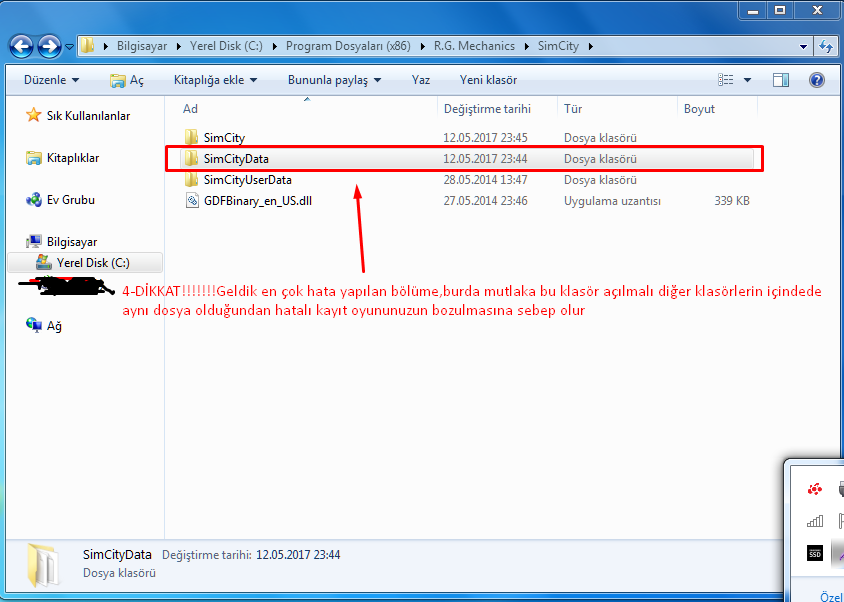This screenshot has width=844, height=602.
Task: Open Sık Kullanılanlar in the navigation pane
Action: [88, 116]
